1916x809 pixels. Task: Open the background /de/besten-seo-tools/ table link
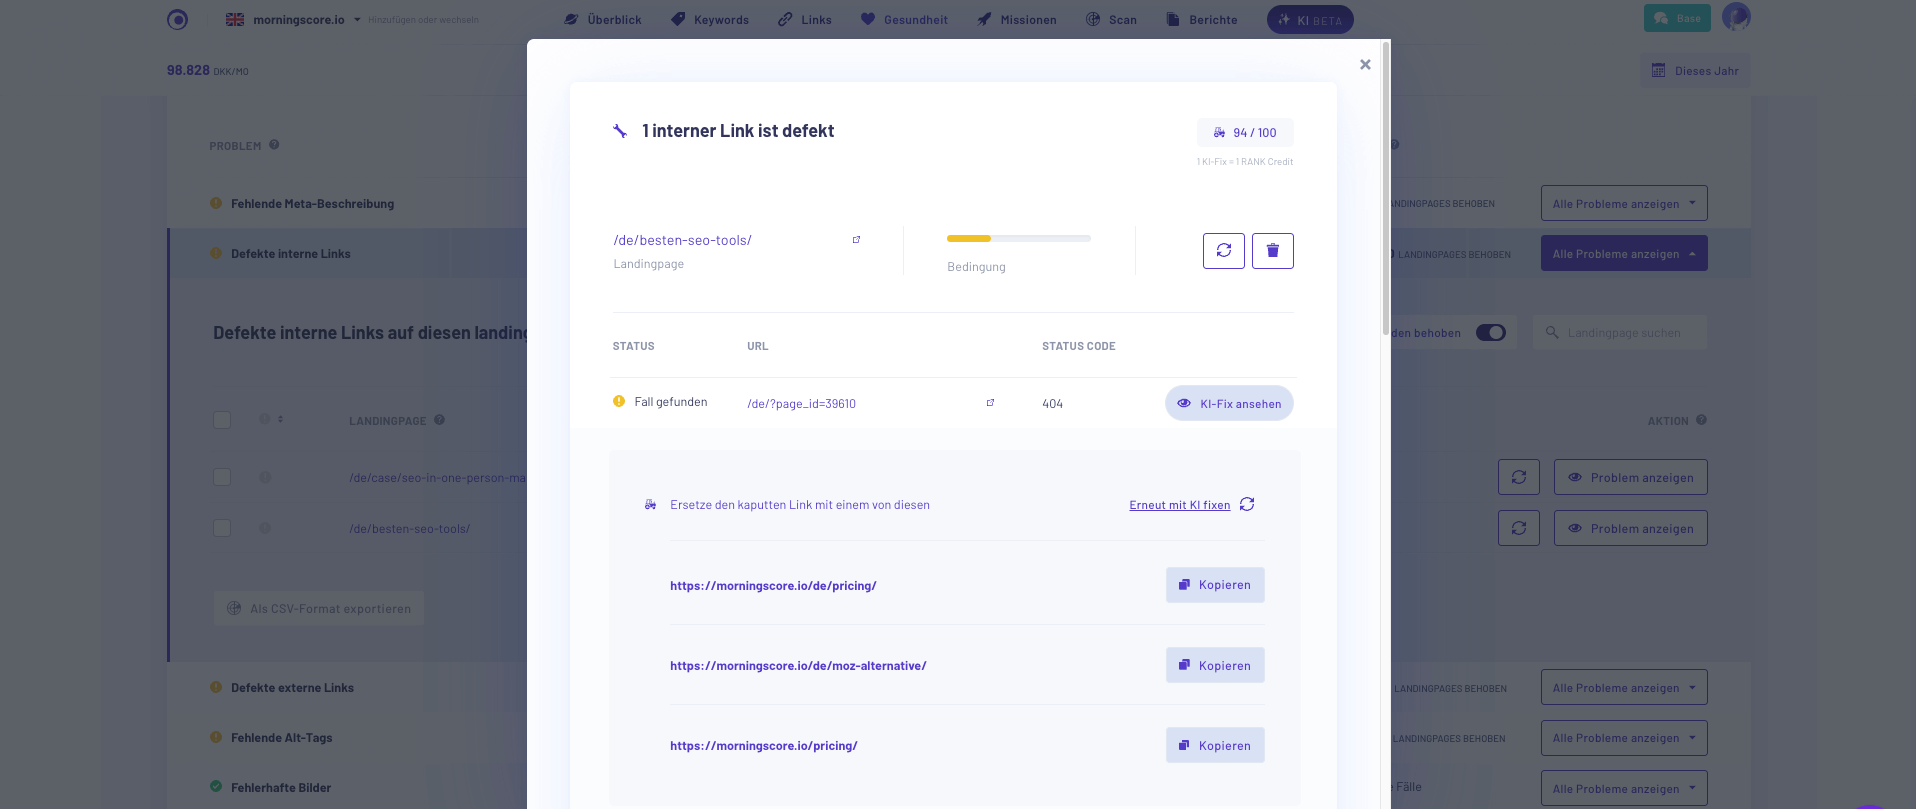tap(409, 529)
